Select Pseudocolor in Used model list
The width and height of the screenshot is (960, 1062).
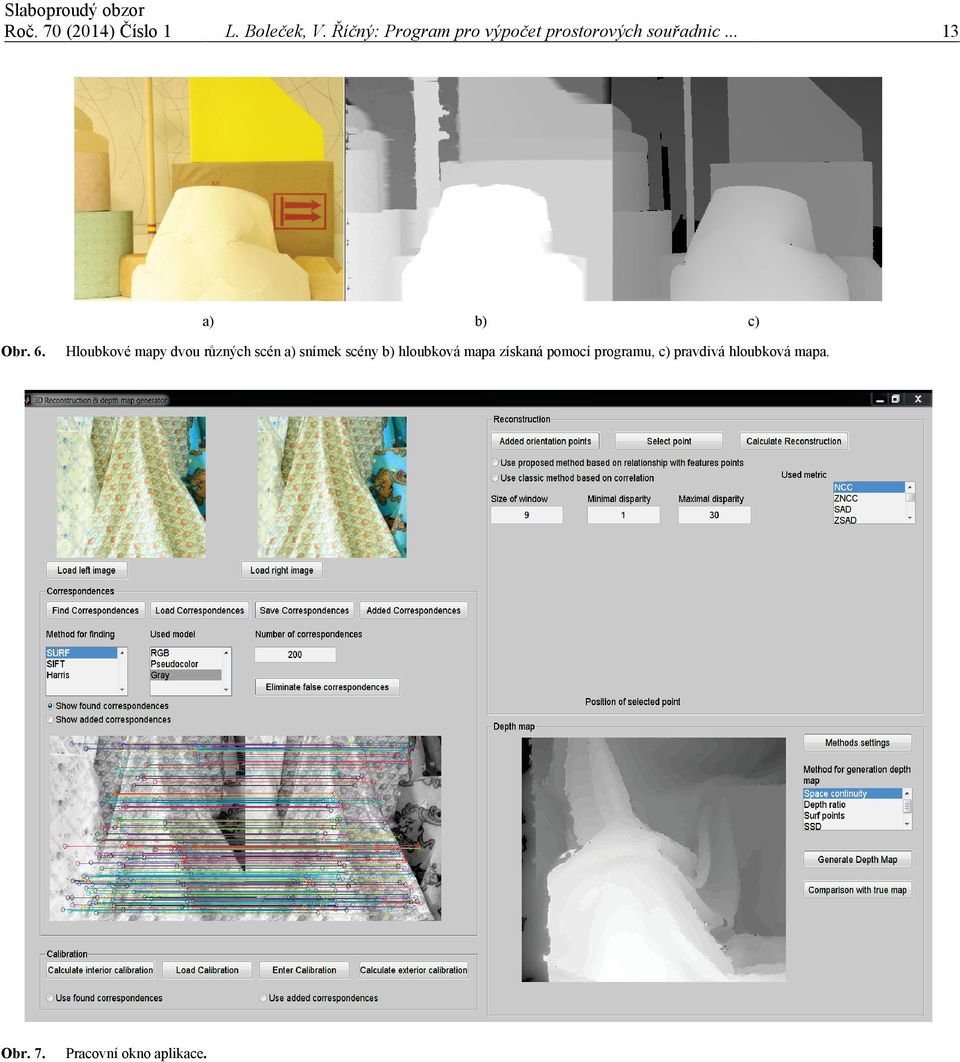click(x=186, y=664)
